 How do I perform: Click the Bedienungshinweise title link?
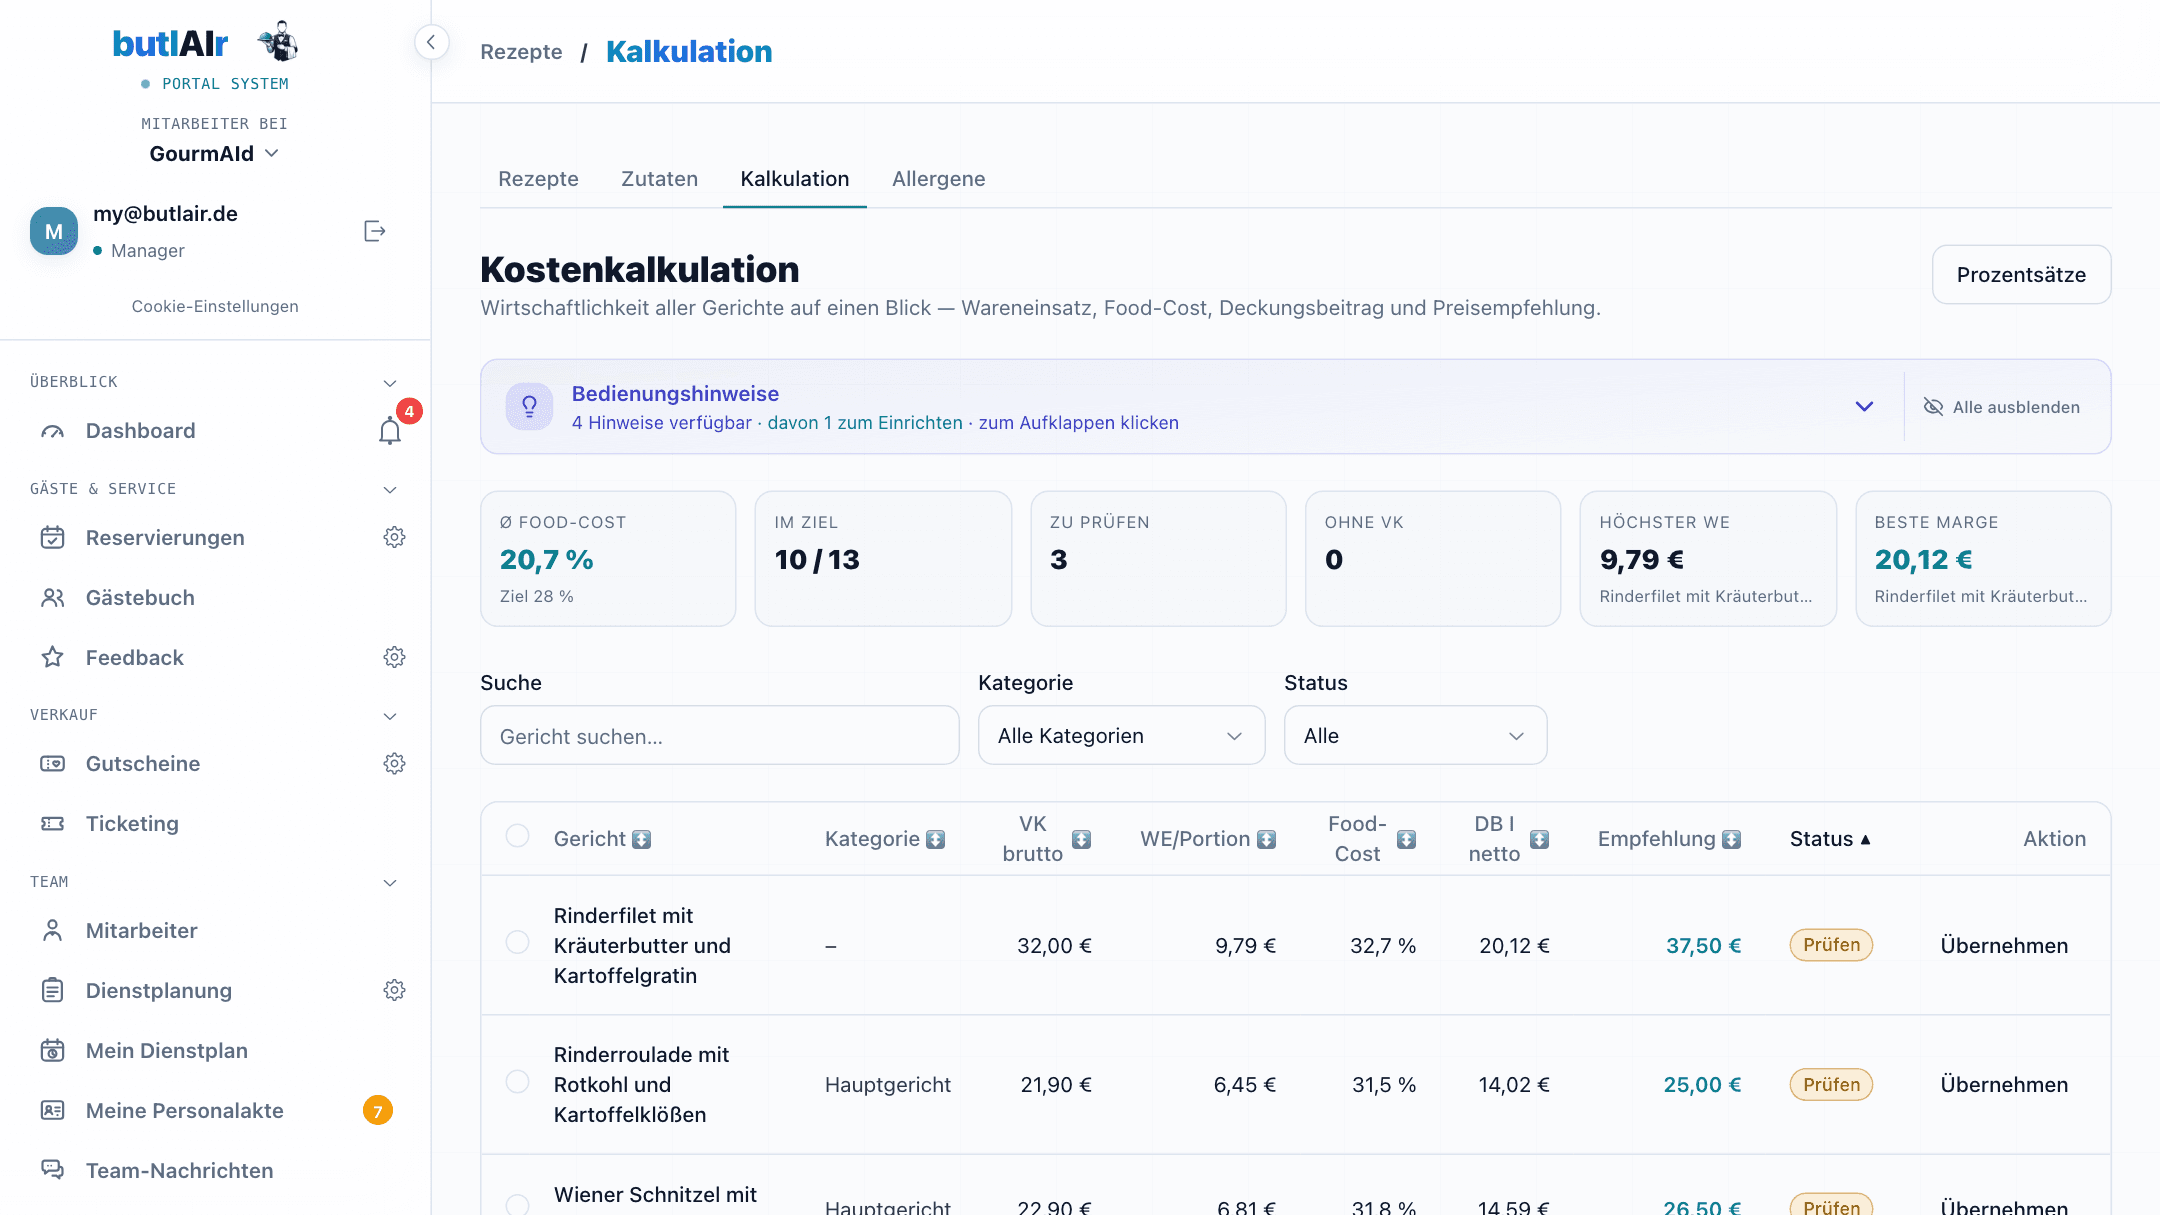[x=675, y=394]
